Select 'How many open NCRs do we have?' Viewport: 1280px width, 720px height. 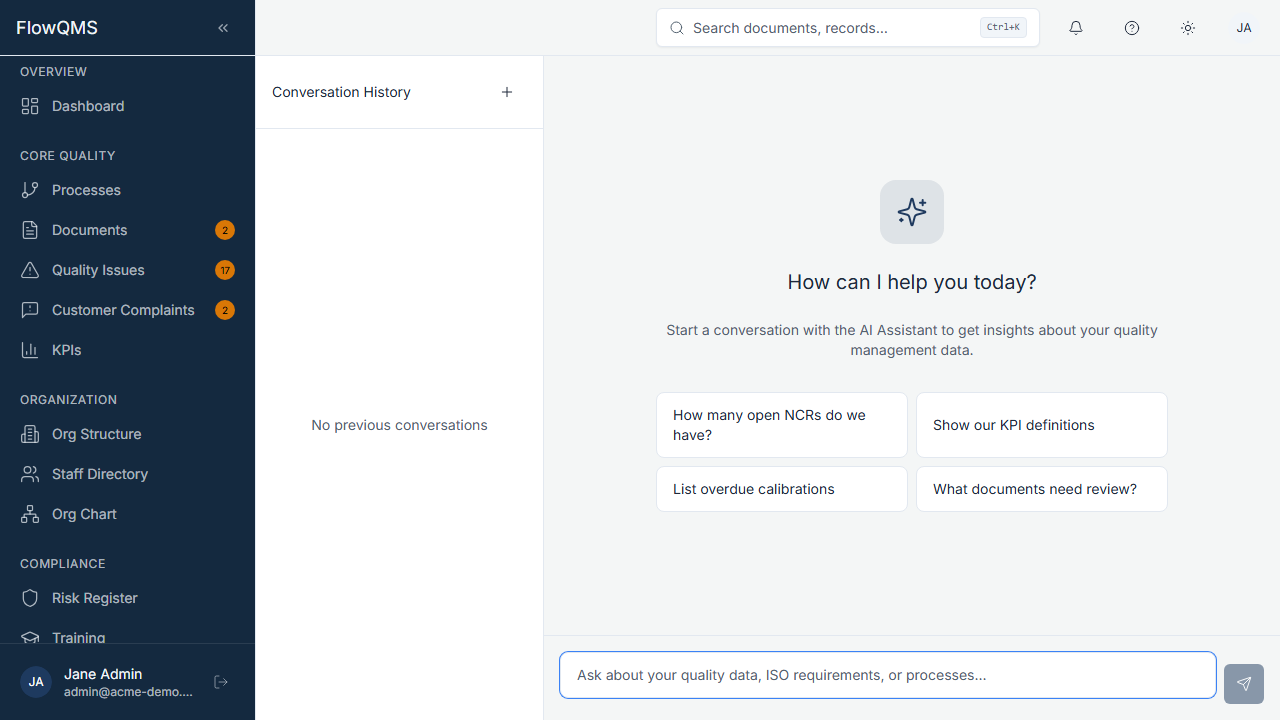[781, 424]
